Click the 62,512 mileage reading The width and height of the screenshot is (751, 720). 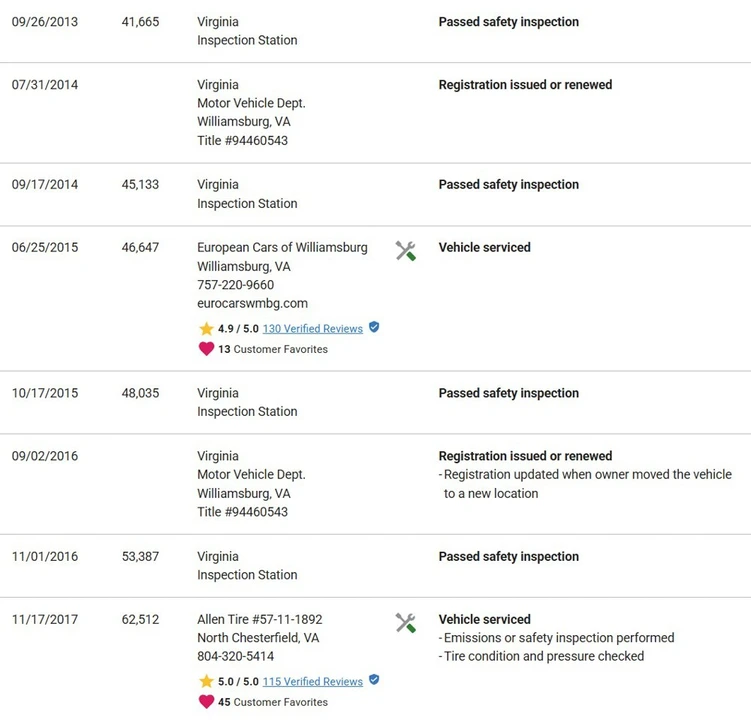pos(140,619)
